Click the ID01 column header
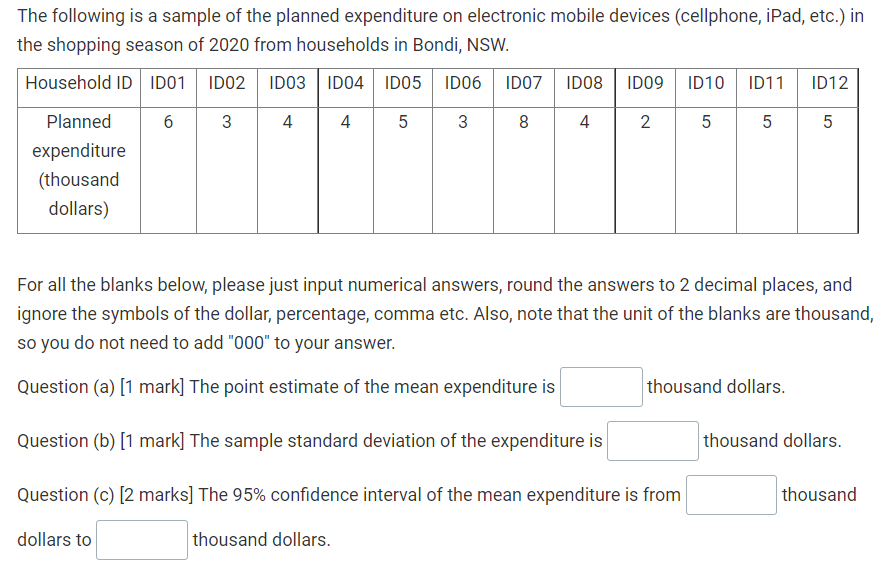895x577 pixels. tap(168, 84)
